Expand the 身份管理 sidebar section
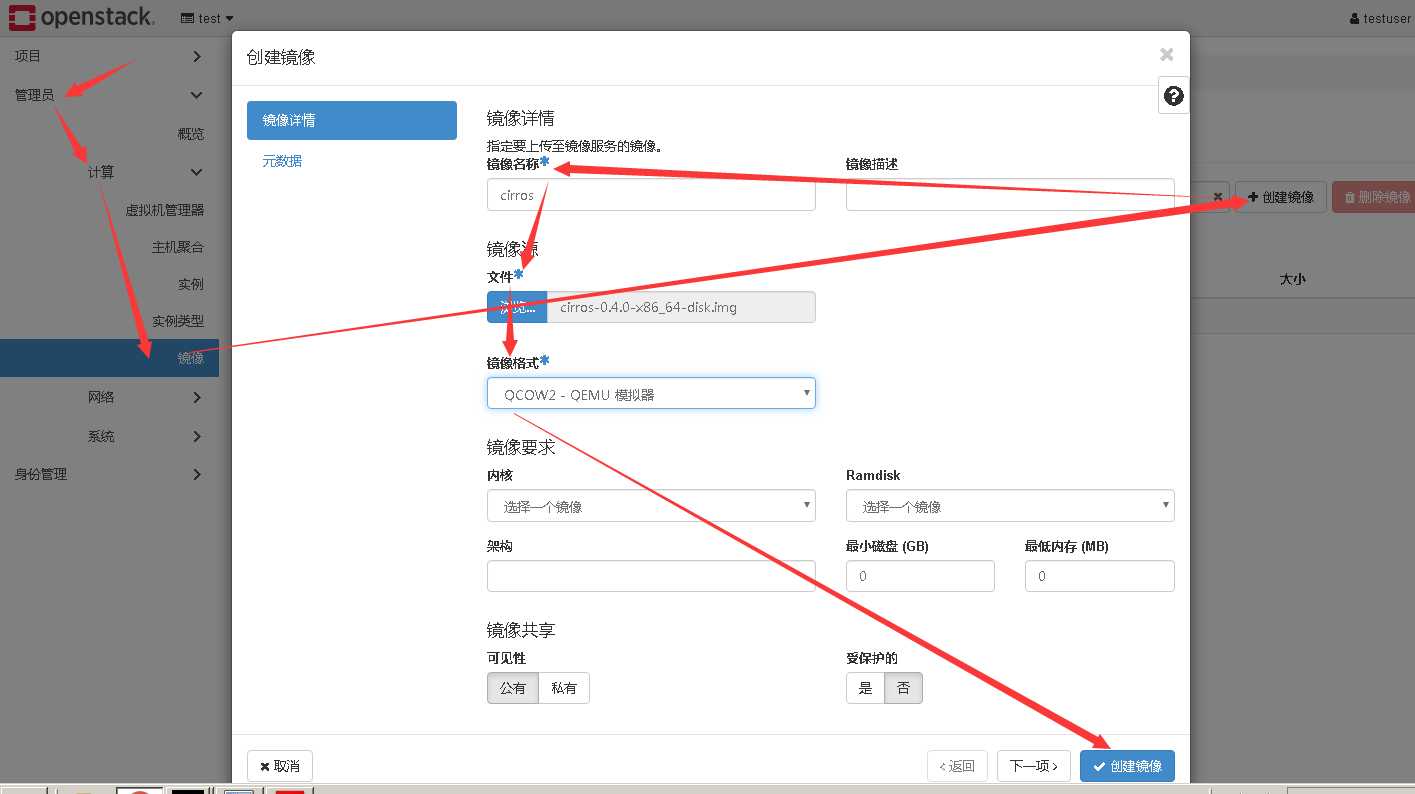Viewport: 1415px width, 794px height. point(109,474)
